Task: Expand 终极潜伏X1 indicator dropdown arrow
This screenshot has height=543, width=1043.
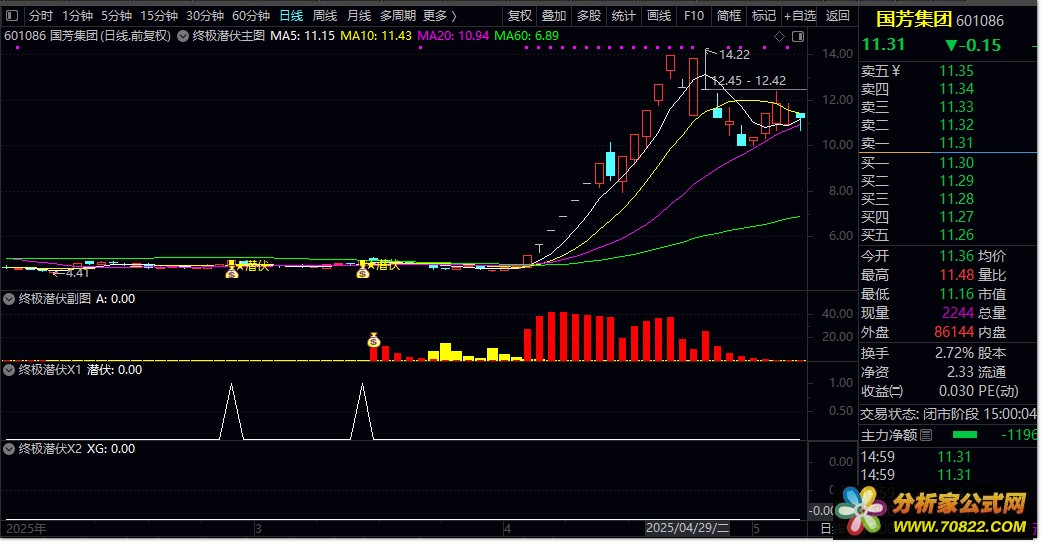Action: point(9,370)
